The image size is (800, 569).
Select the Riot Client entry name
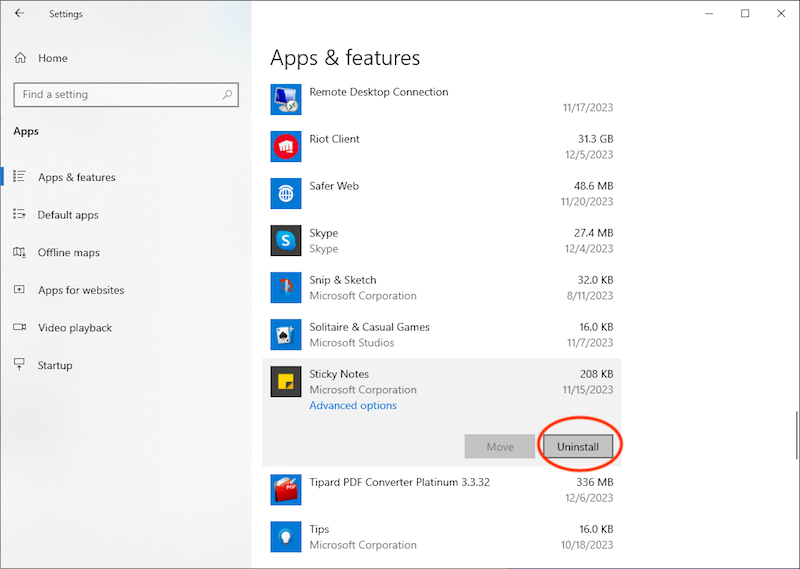pos(334,139)
